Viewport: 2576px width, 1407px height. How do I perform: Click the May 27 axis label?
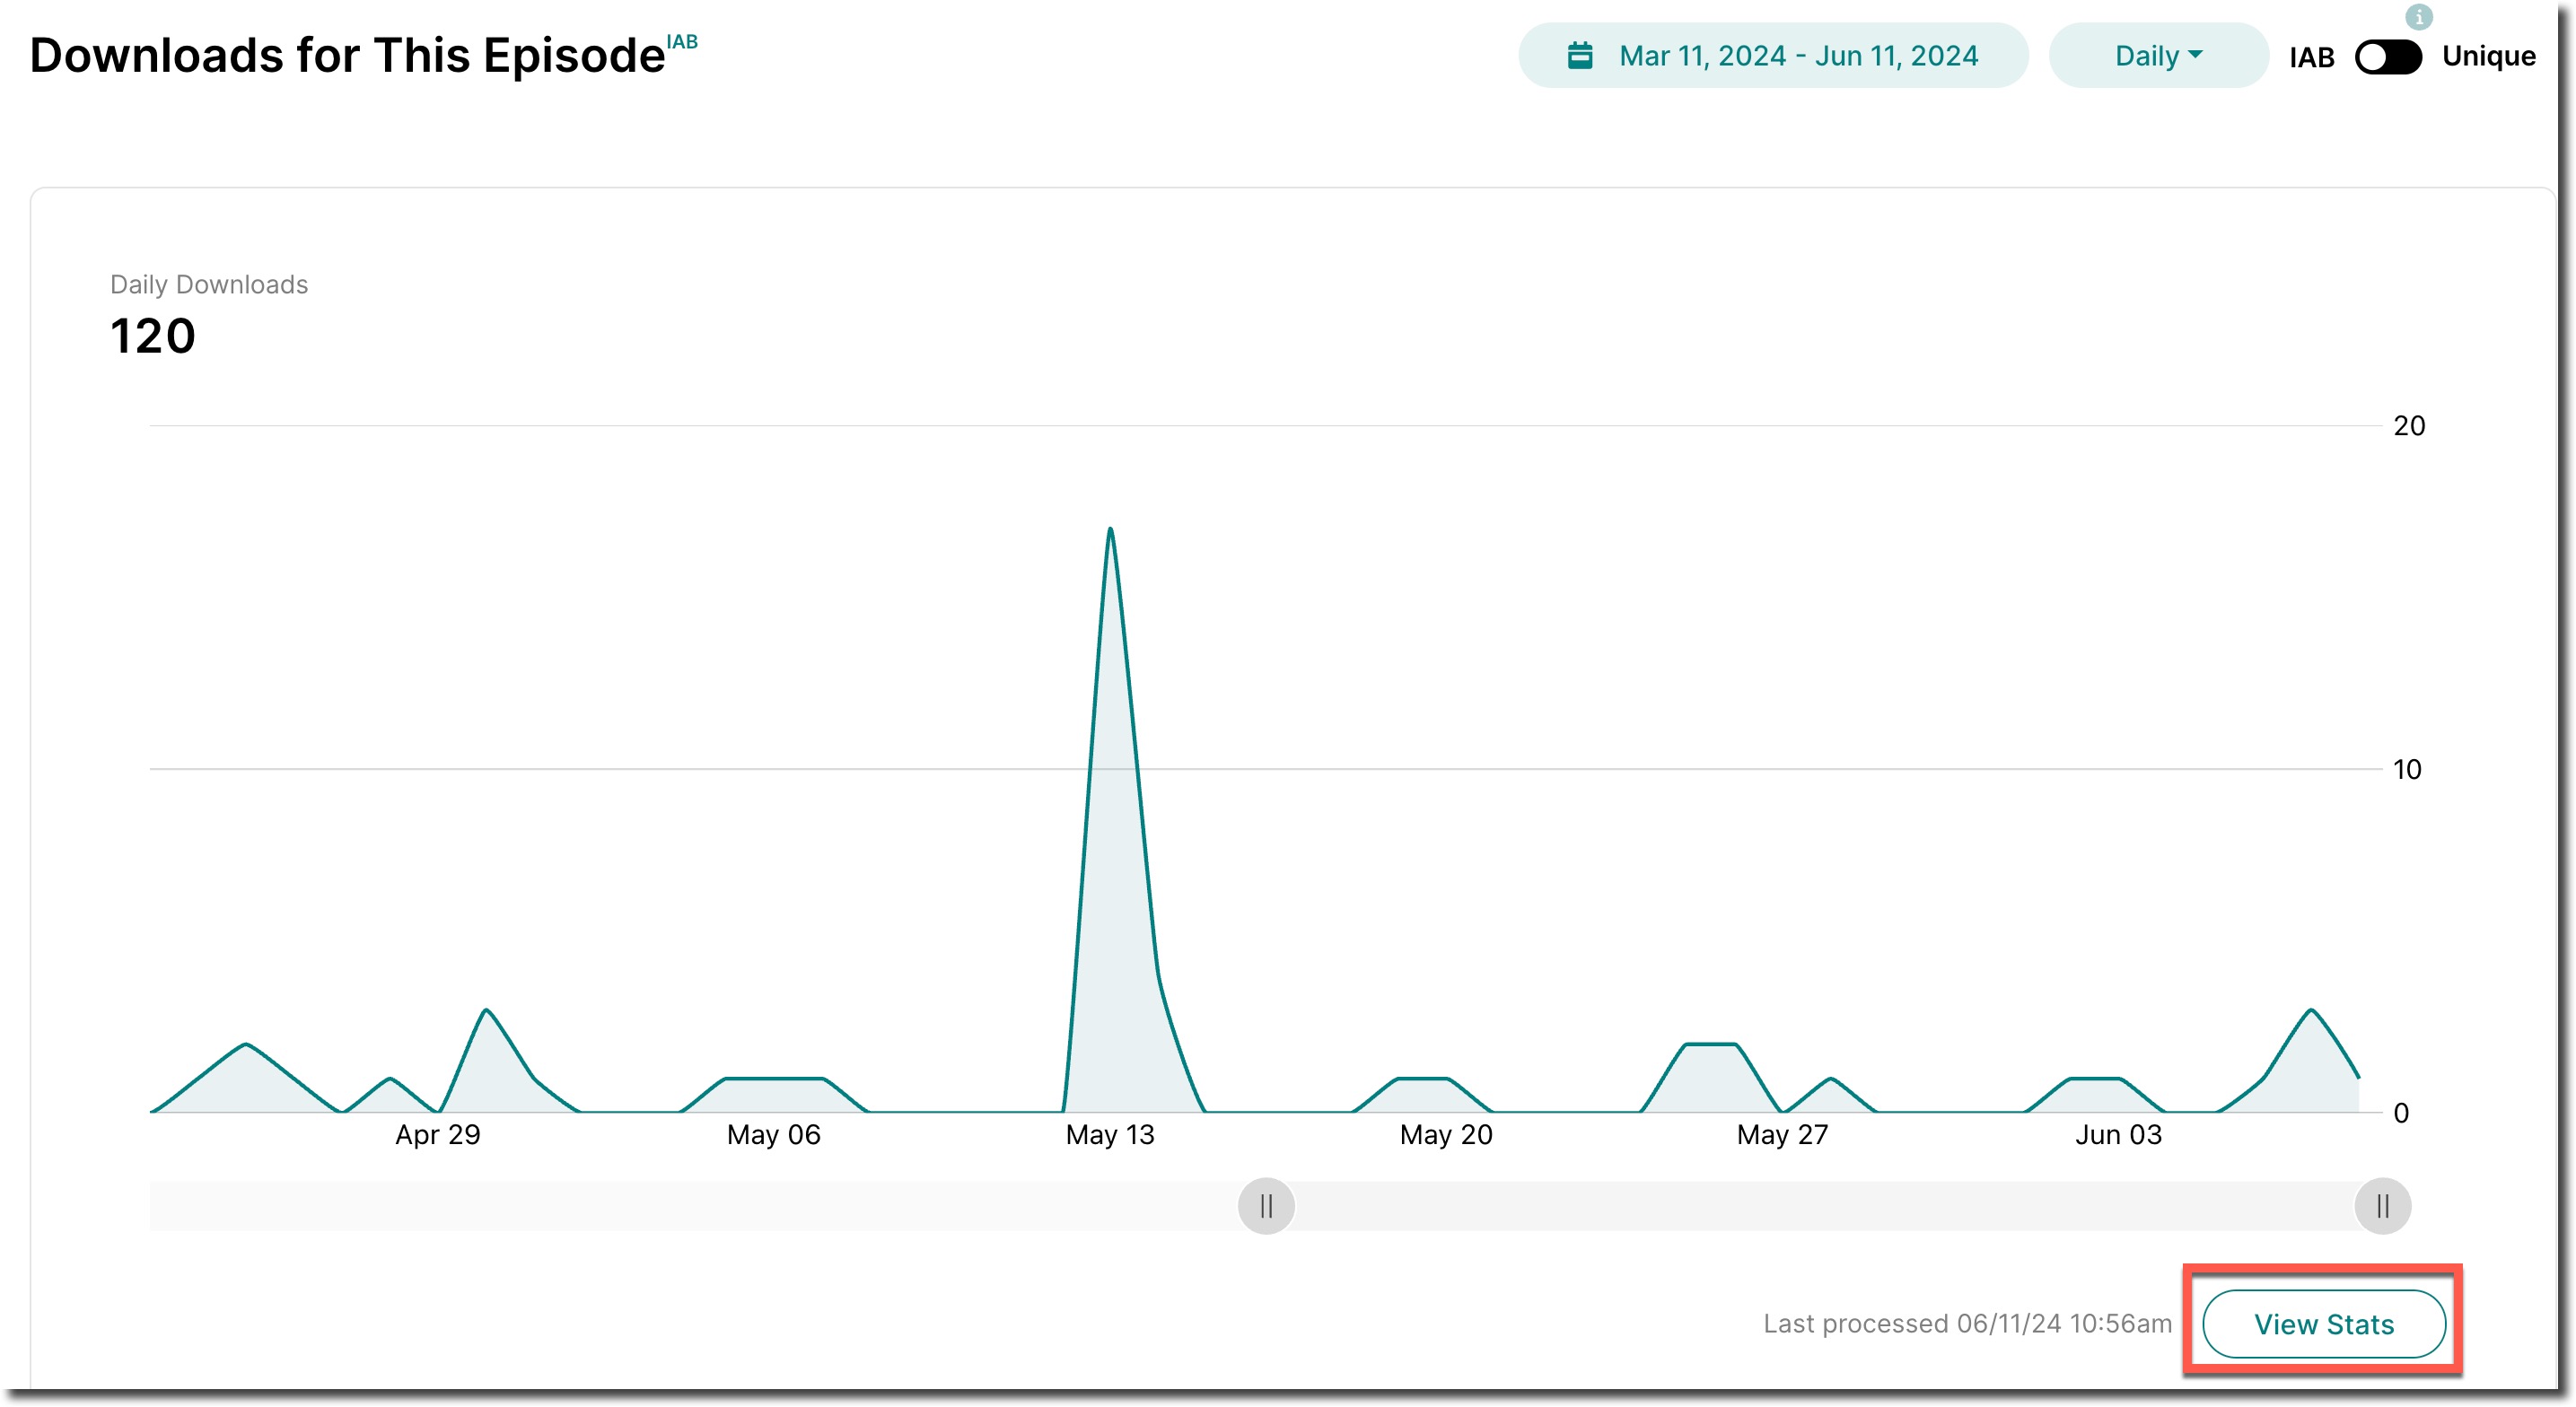[x=1782, y=1135]
